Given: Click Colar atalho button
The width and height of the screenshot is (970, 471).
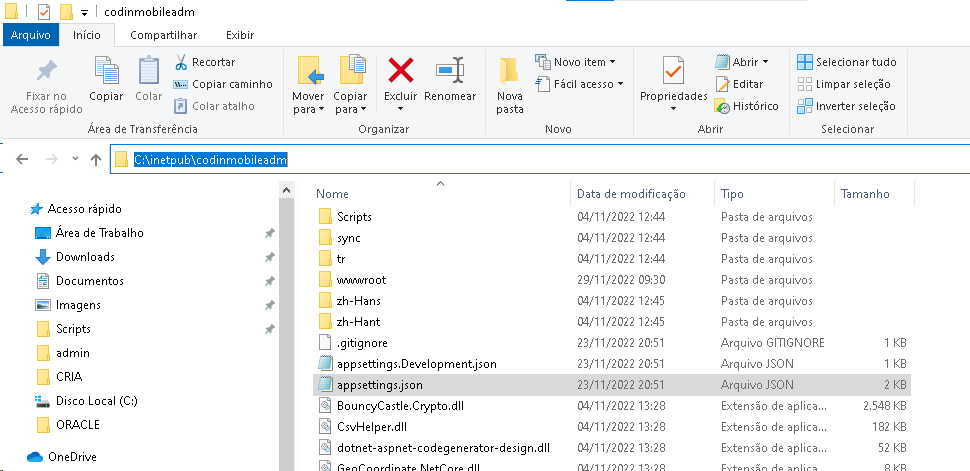Looking at the screenshot, I should (214, 106).
